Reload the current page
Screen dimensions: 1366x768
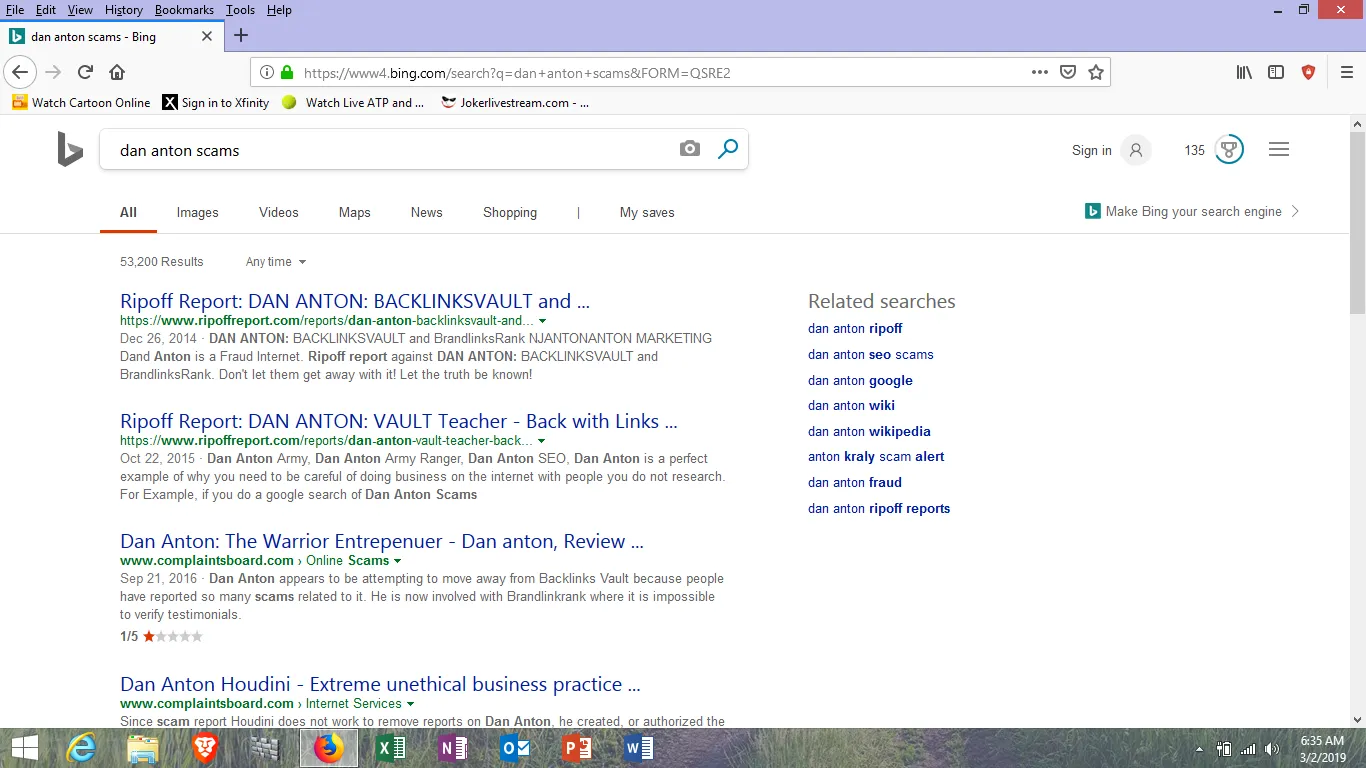(86, 72)
